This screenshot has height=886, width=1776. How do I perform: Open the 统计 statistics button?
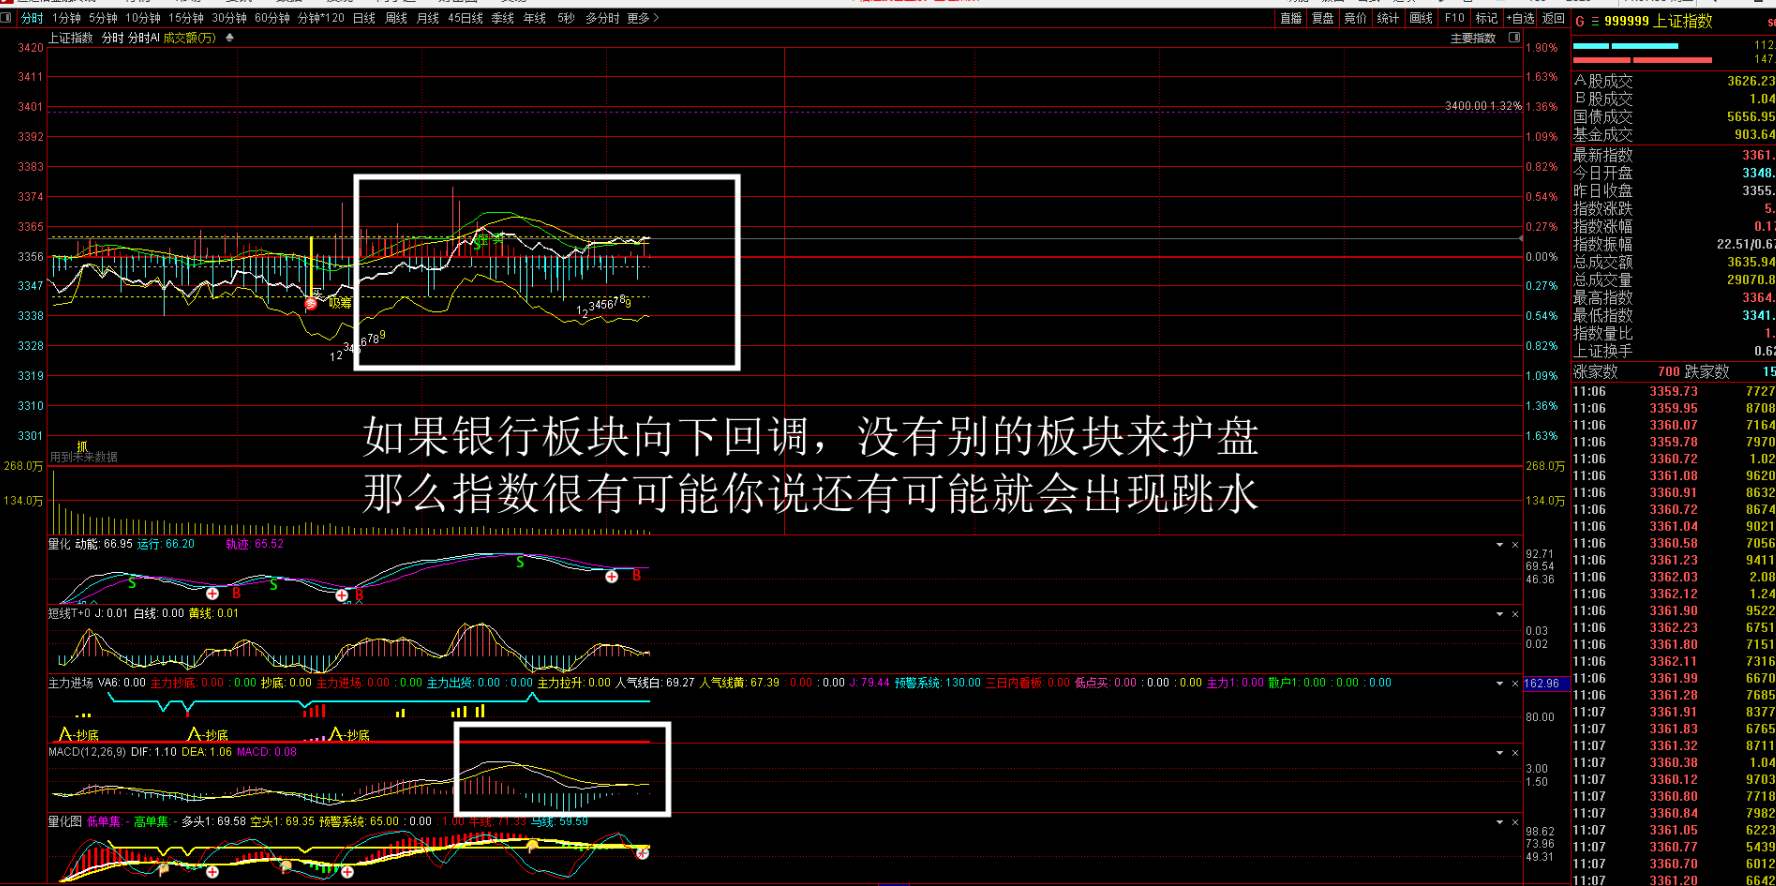[x=1388, y=18]
